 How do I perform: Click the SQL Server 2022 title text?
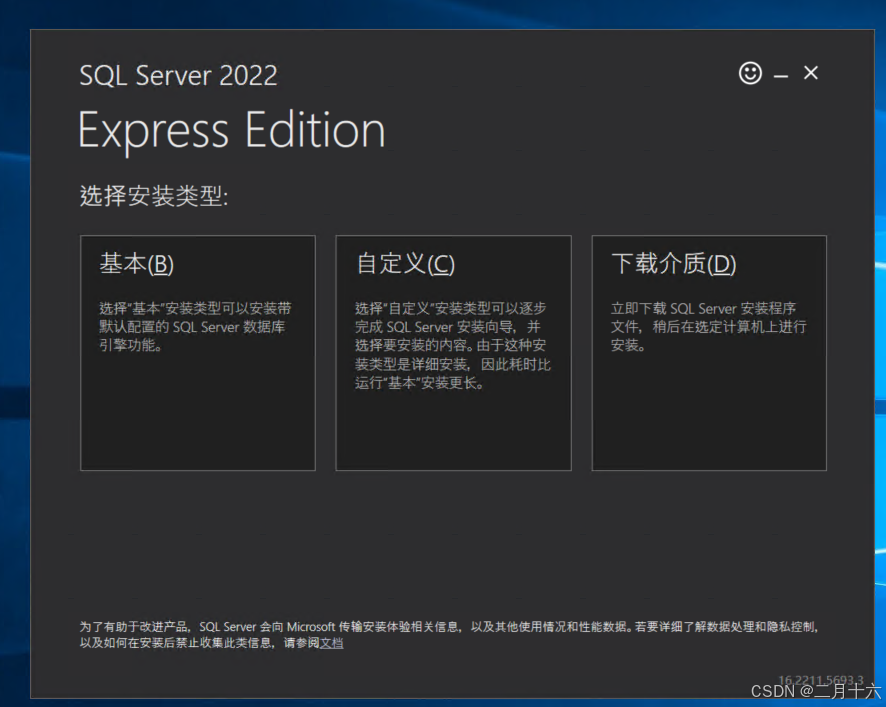[179, 75]
